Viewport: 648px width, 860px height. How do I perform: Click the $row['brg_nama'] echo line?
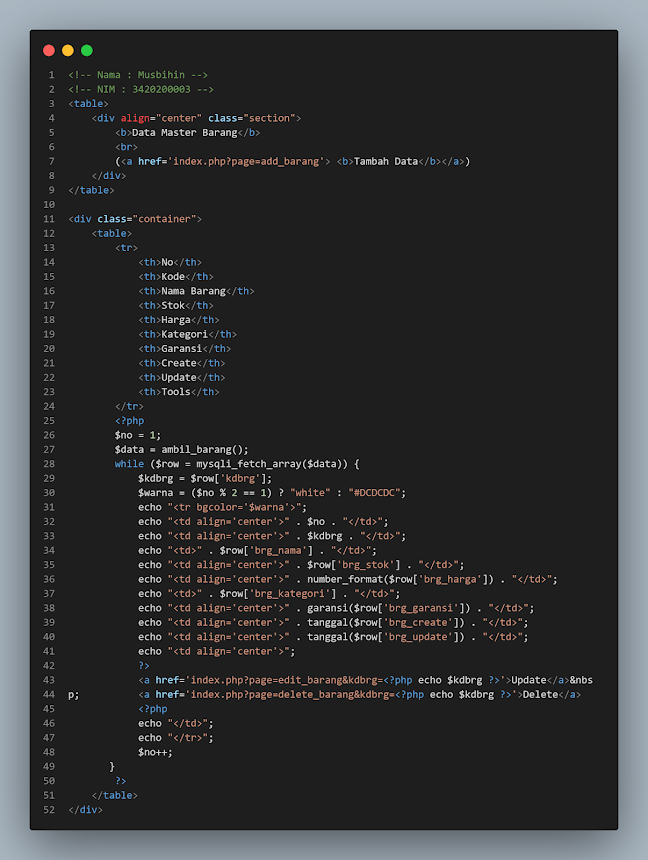tap(257, 550)
